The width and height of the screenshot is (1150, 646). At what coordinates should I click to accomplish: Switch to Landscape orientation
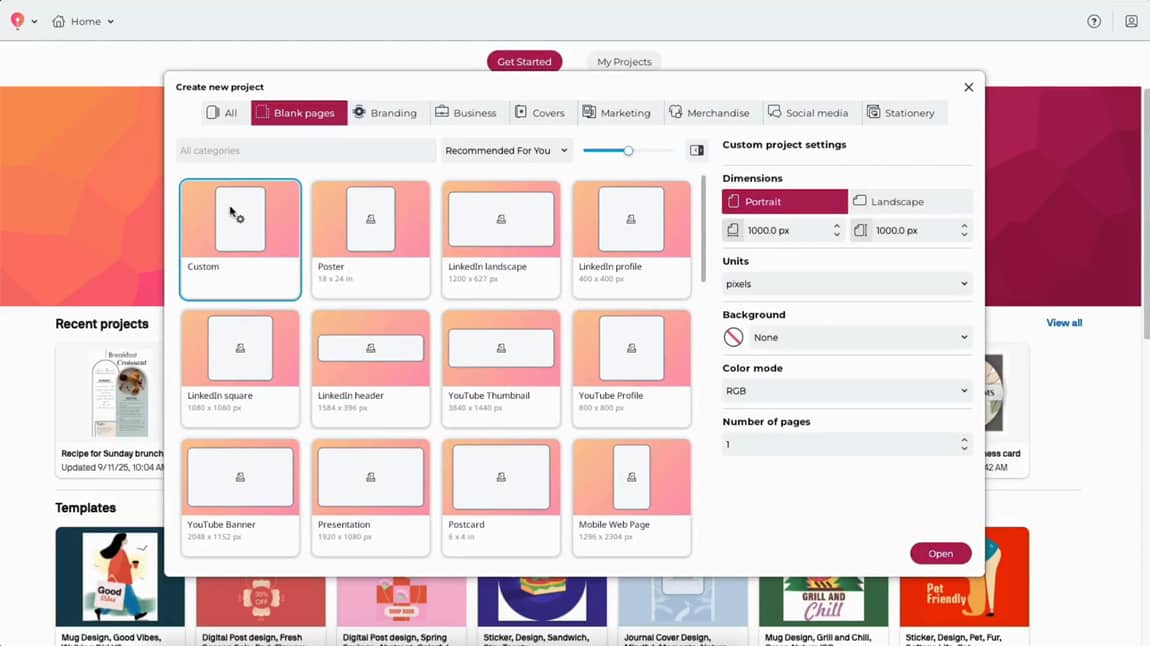[x=910, y=202]
